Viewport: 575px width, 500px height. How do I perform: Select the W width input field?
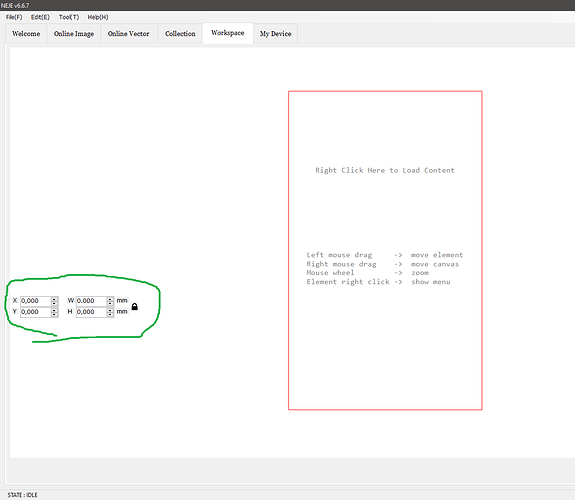click(x=92, y=301)
